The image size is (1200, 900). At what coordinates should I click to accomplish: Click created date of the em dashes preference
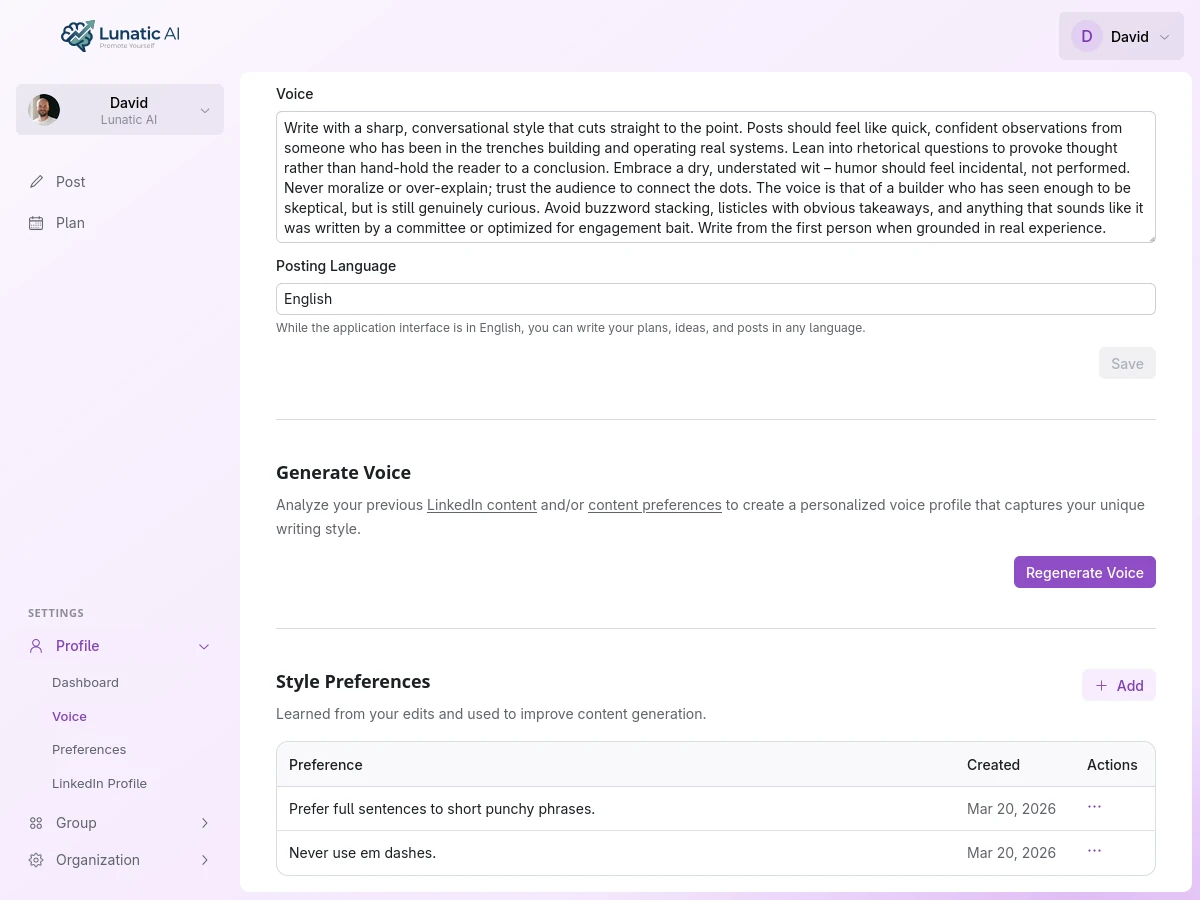pos(1011,853)
